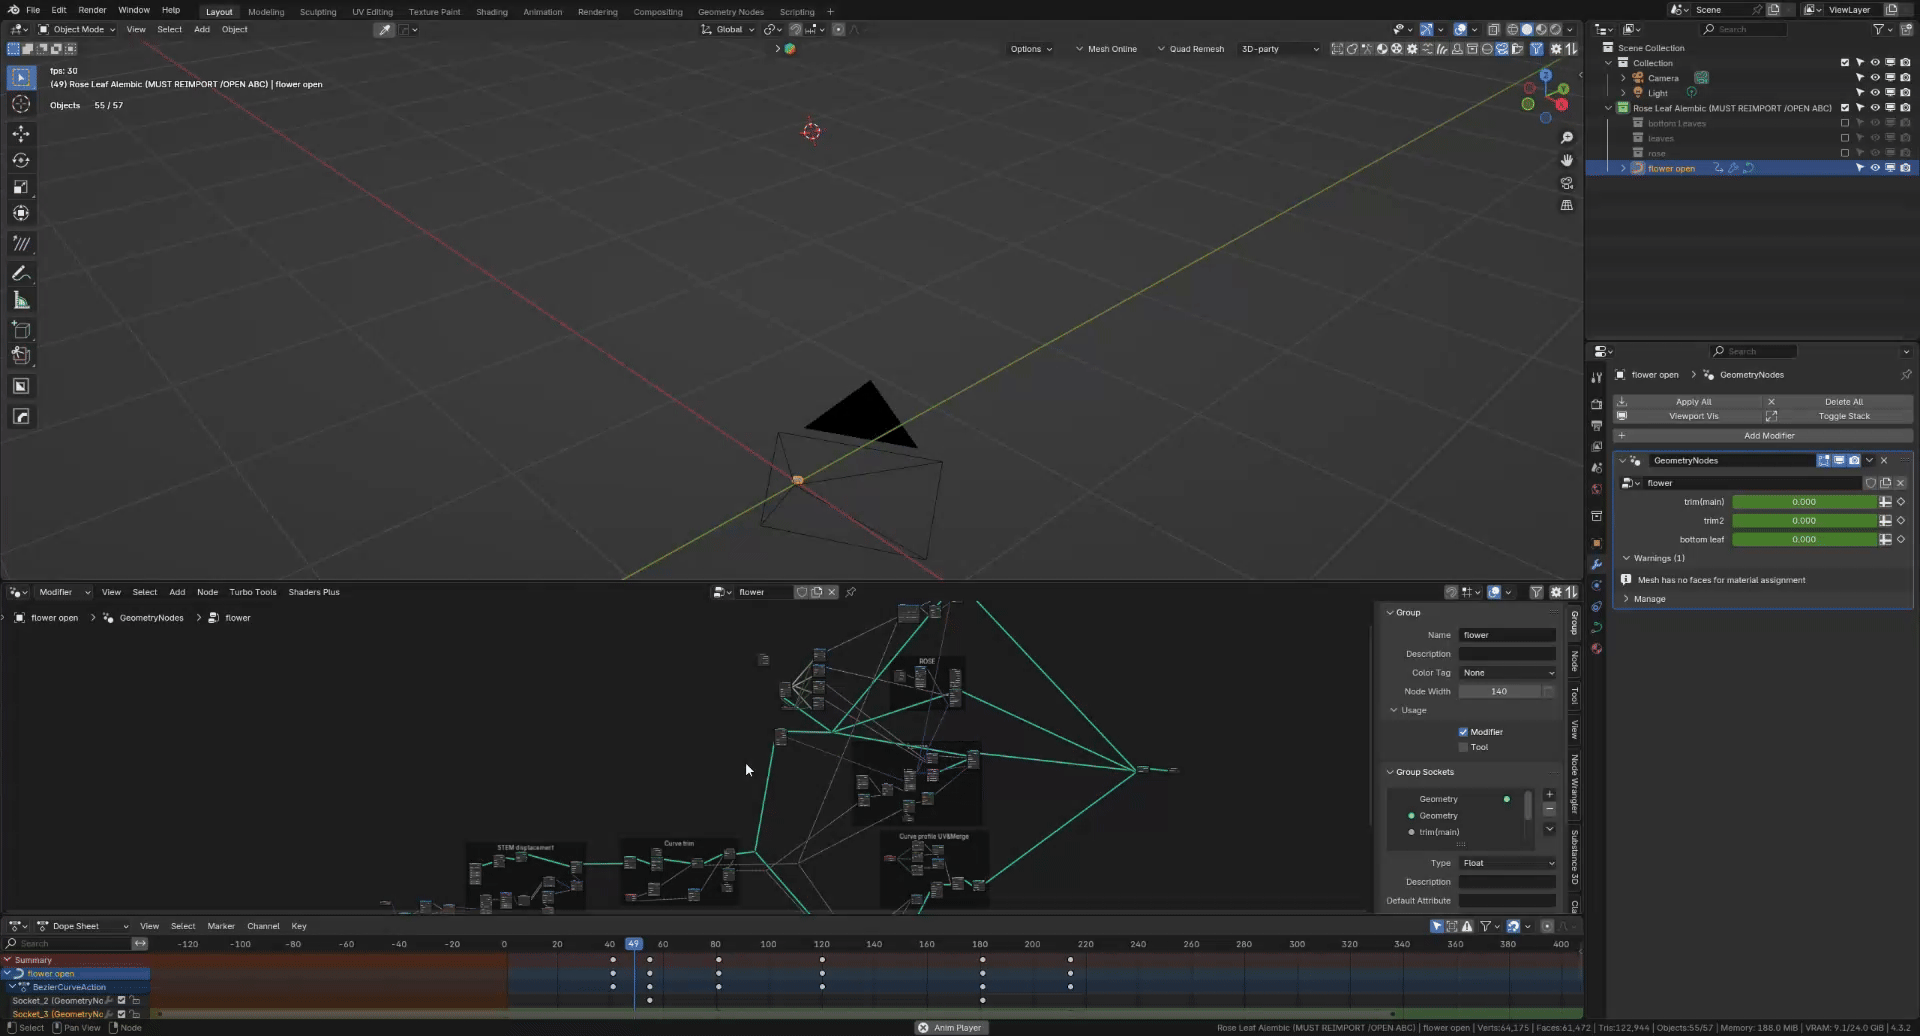This screenshot has height=1036, width=1920.
Task: Enable the rose collection checkbox
Action: click(x=1845, y=153)
